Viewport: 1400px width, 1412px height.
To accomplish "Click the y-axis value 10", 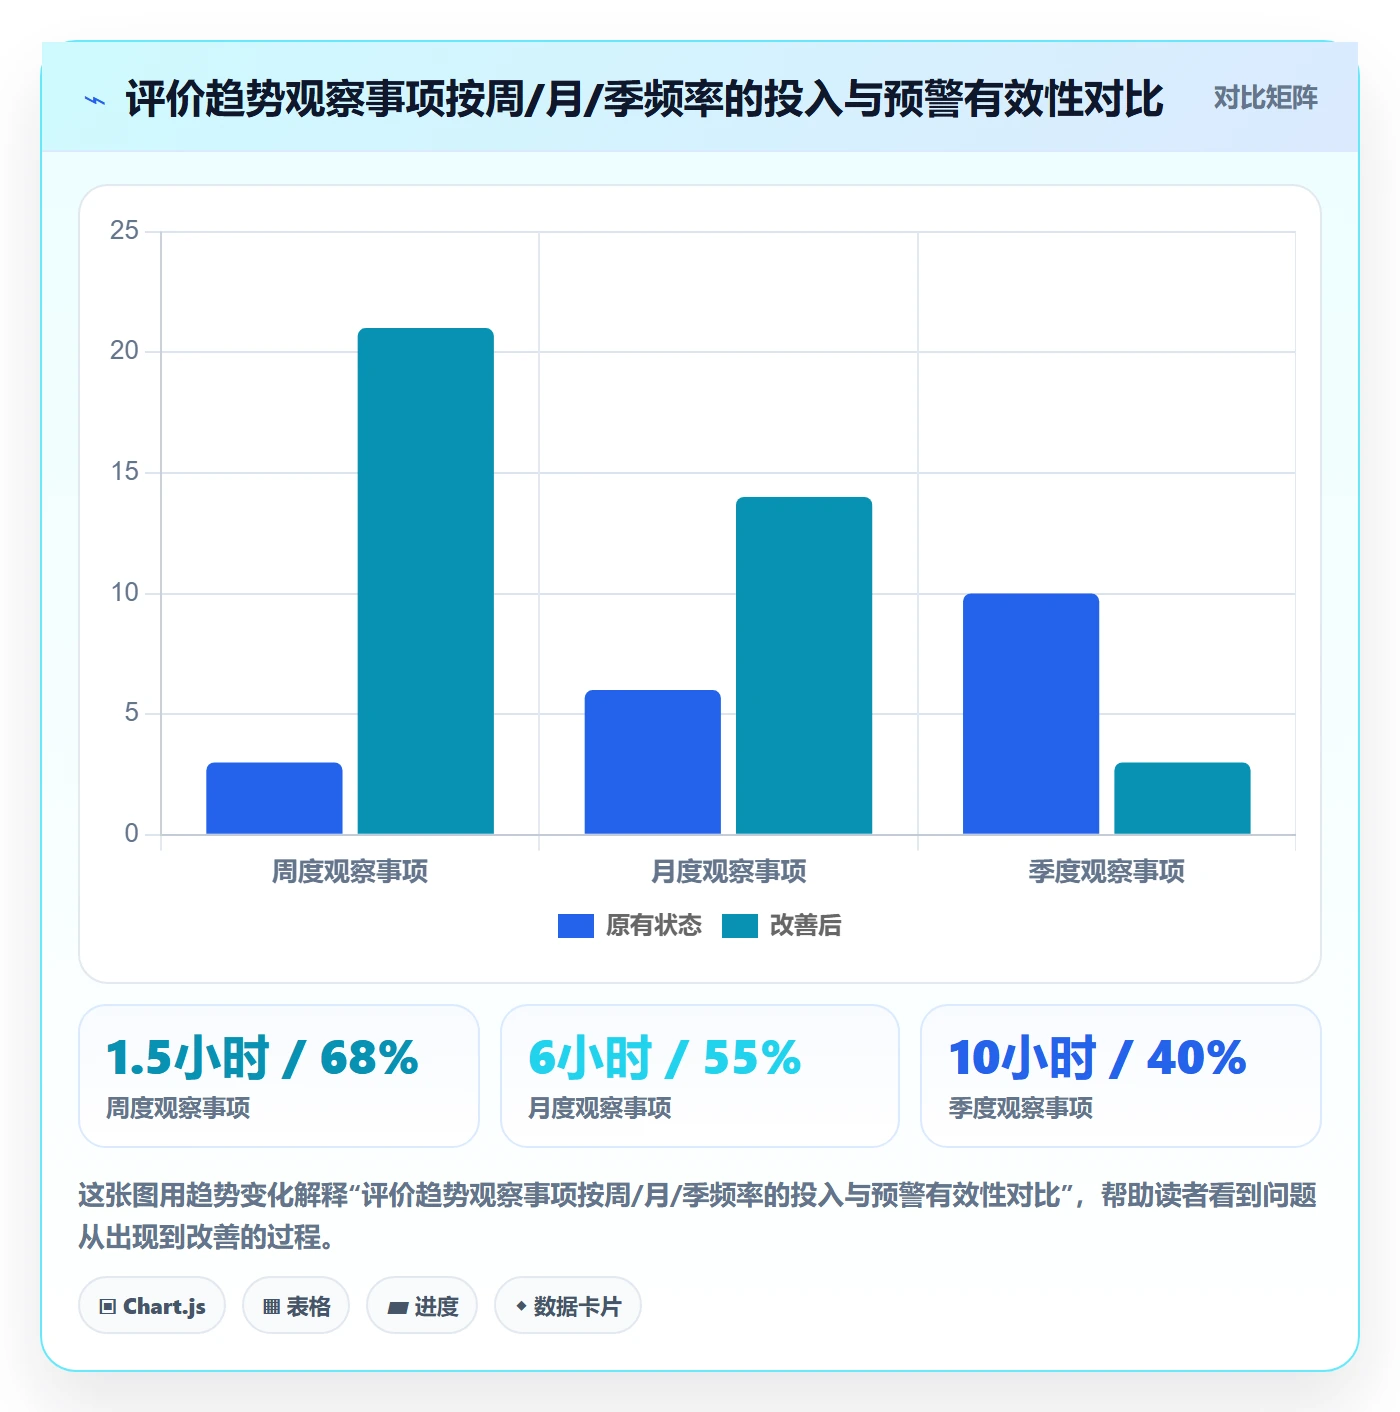I will [124, 593].
